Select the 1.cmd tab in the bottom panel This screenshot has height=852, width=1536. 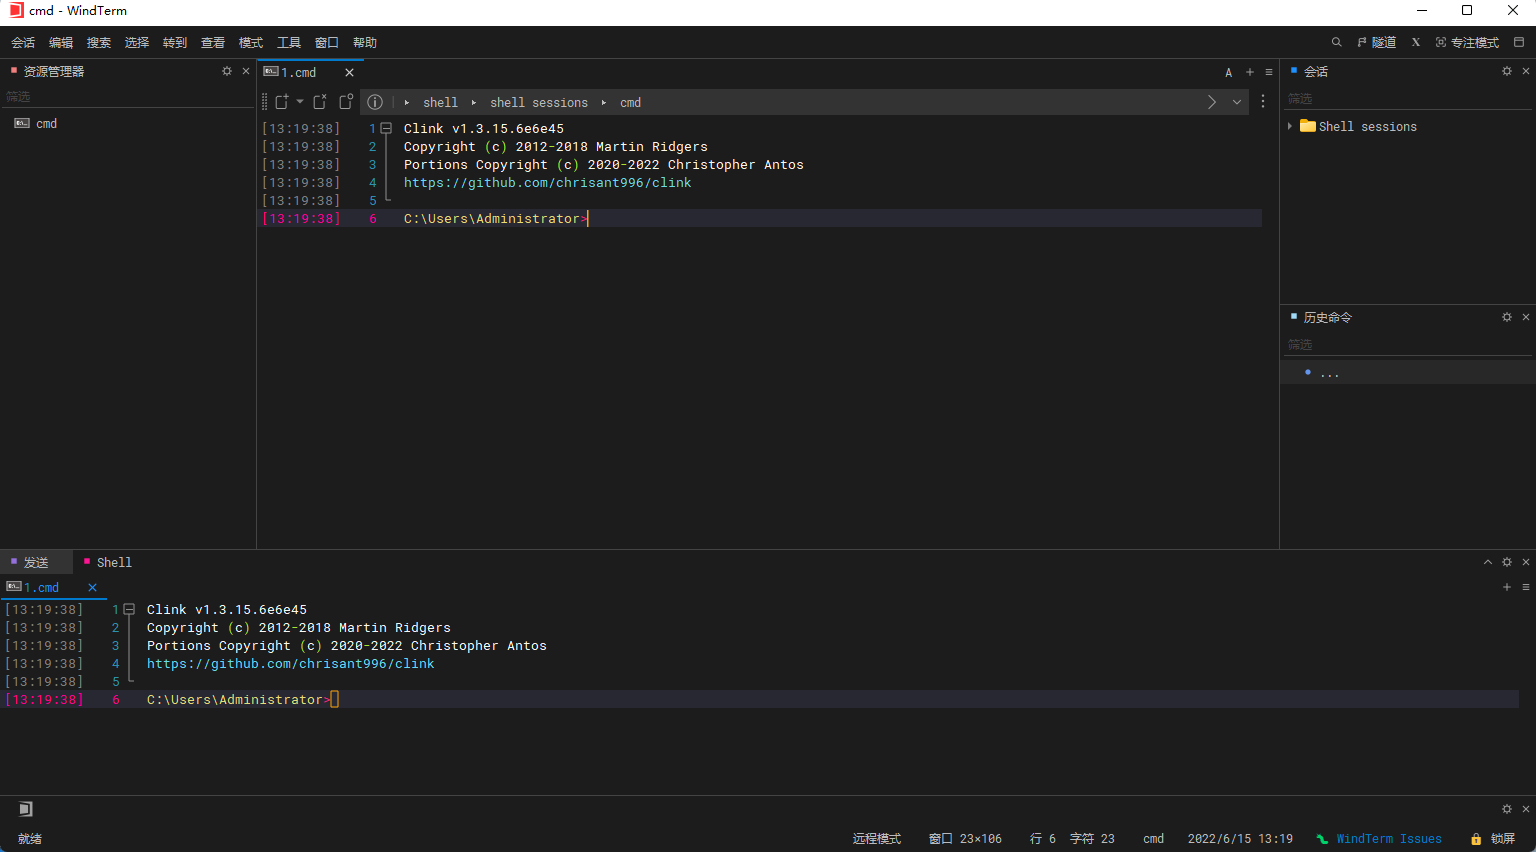42,588
